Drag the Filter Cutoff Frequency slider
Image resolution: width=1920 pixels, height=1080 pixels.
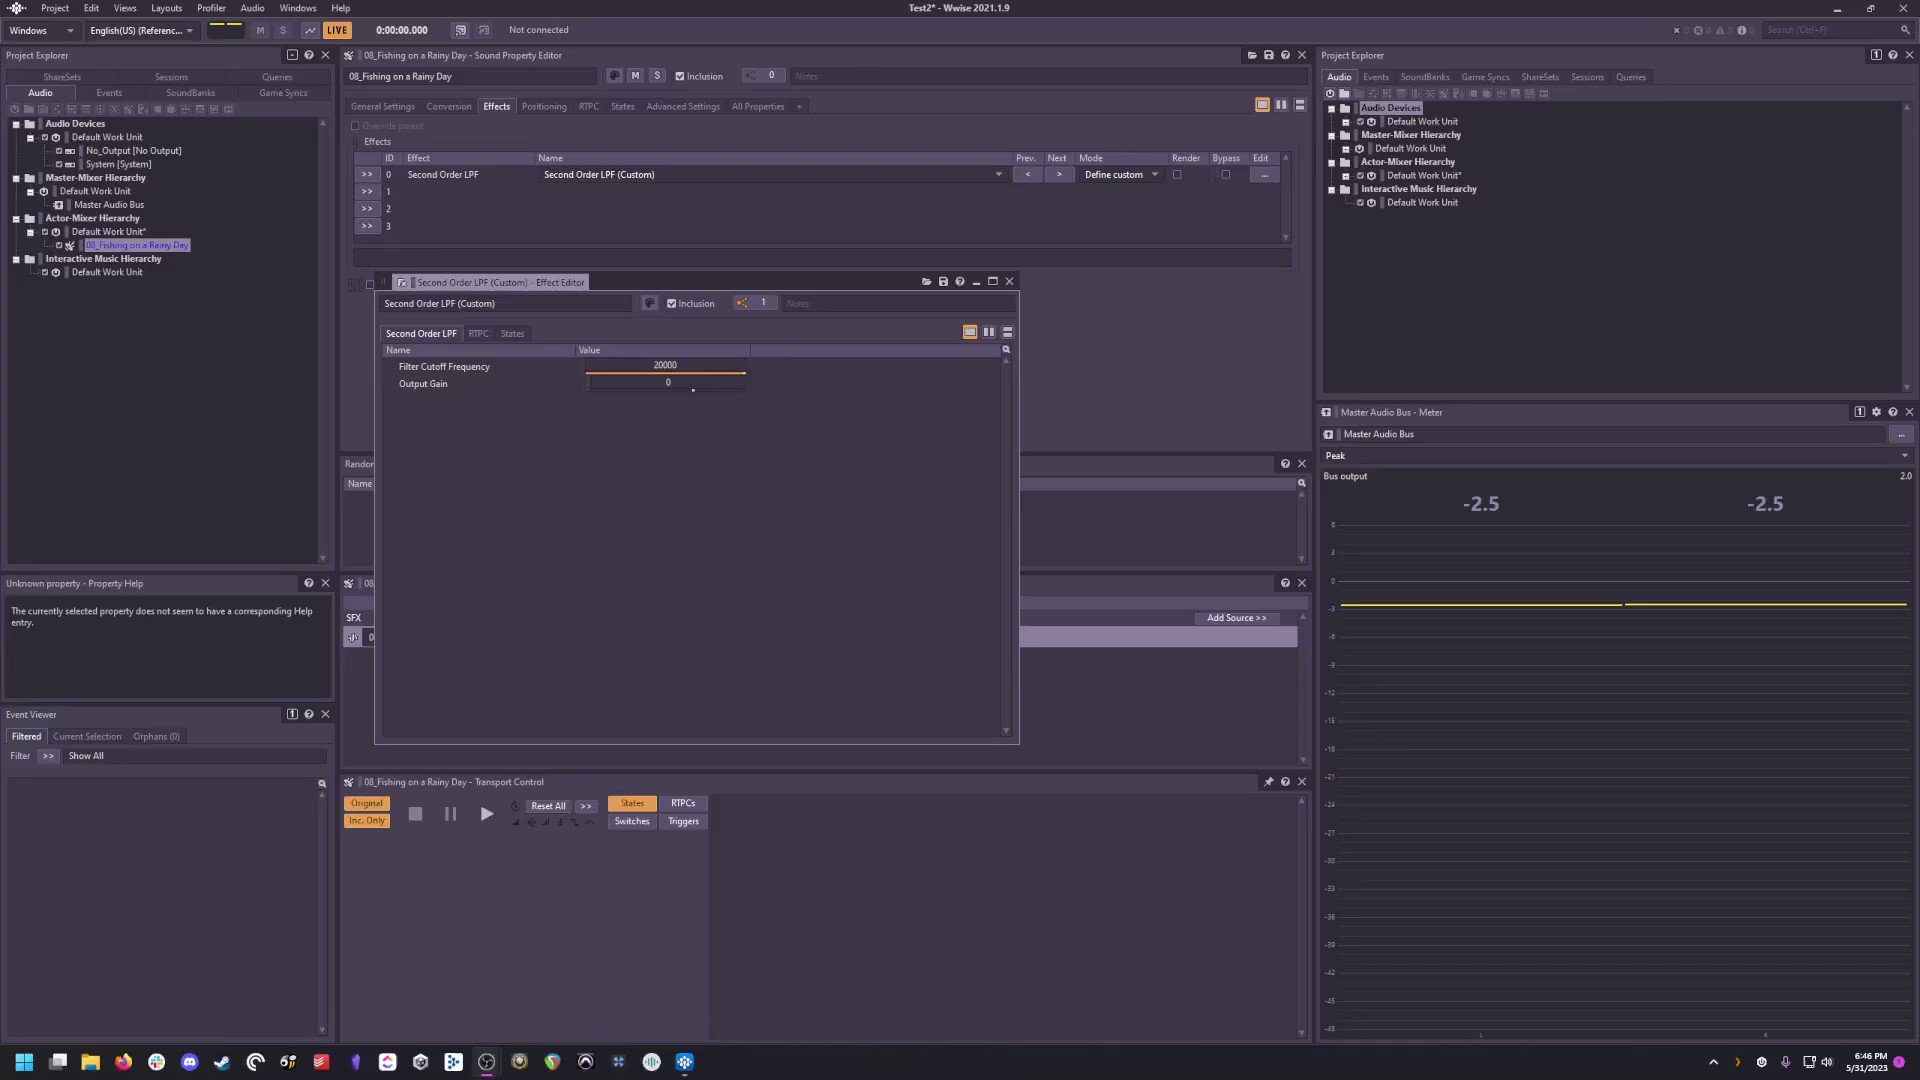(x=742, y=371)
